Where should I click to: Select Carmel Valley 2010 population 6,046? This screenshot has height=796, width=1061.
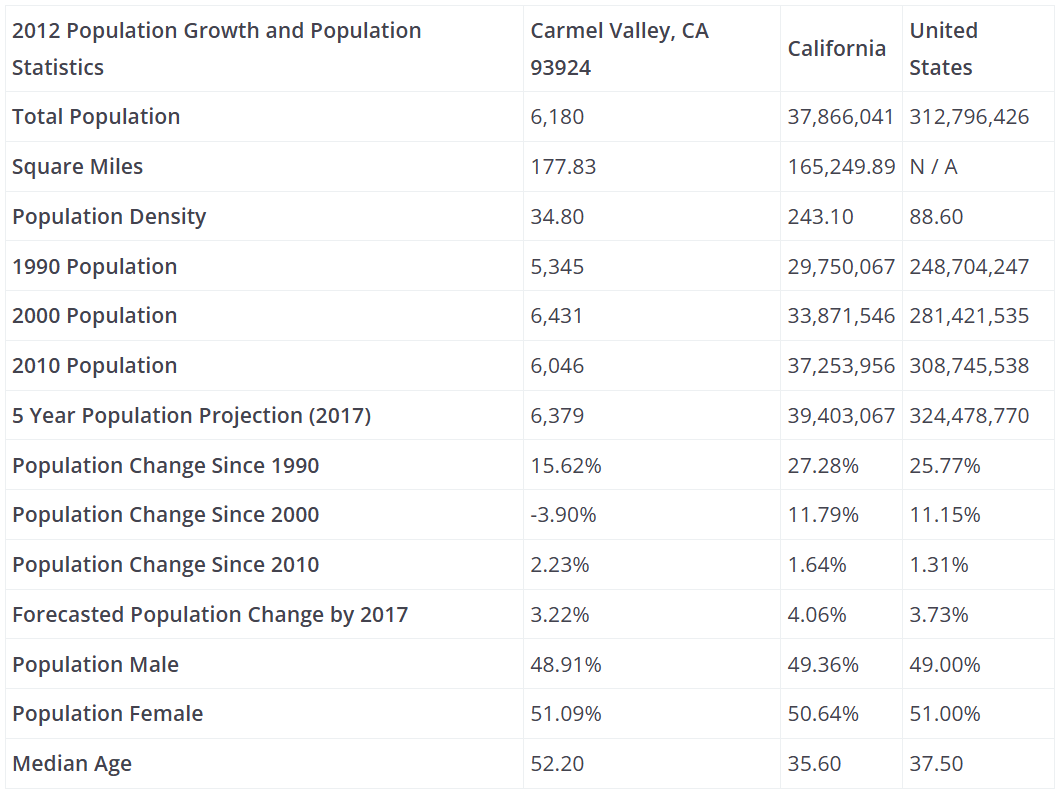point(557,366)
